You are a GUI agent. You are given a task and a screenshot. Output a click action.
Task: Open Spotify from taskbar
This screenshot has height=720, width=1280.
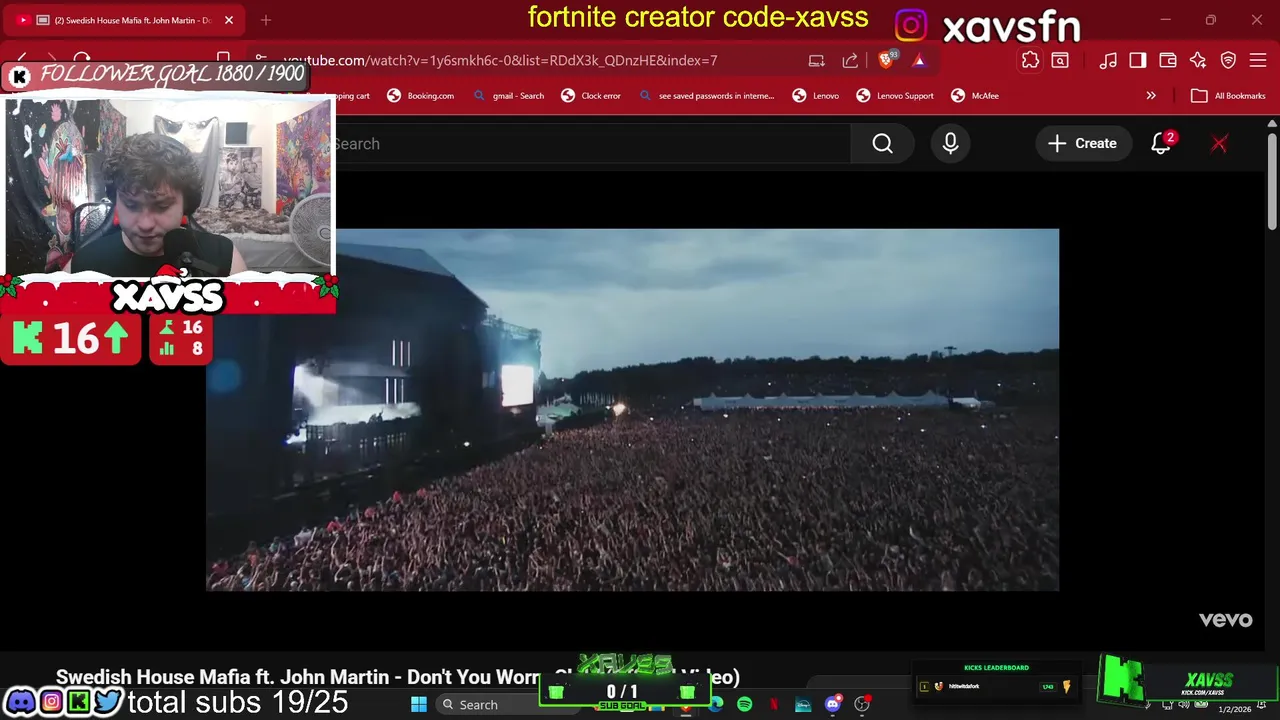[x=745, y=705]
